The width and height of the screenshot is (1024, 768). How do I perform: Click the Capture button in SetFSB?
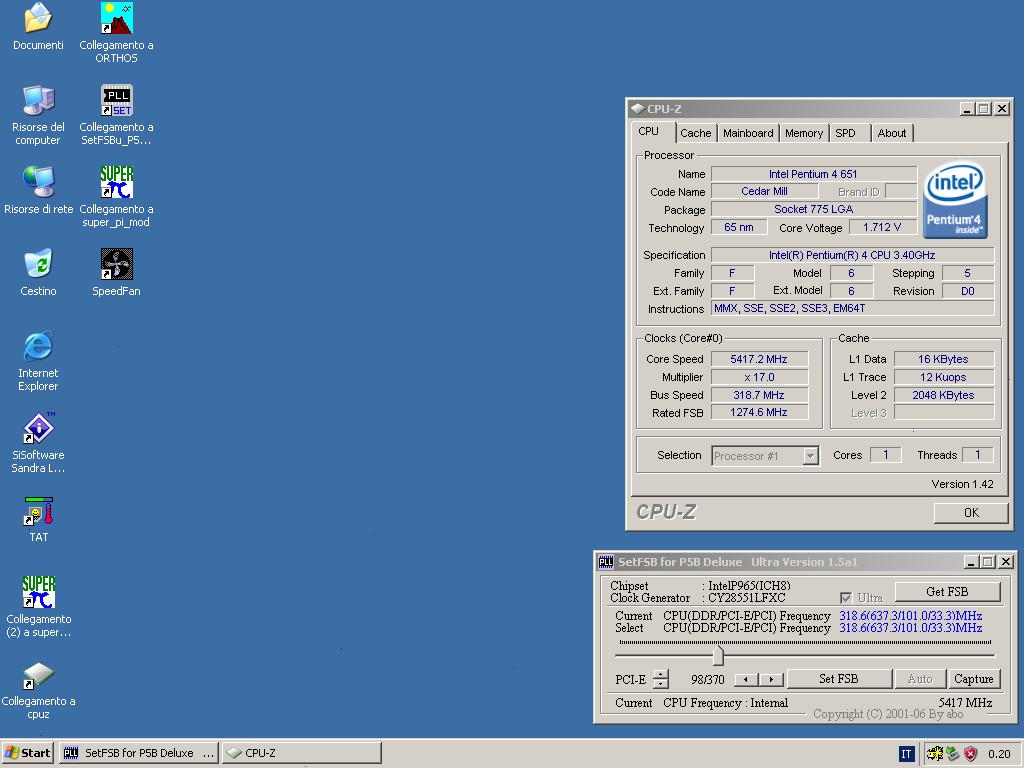tap(974, 679)
